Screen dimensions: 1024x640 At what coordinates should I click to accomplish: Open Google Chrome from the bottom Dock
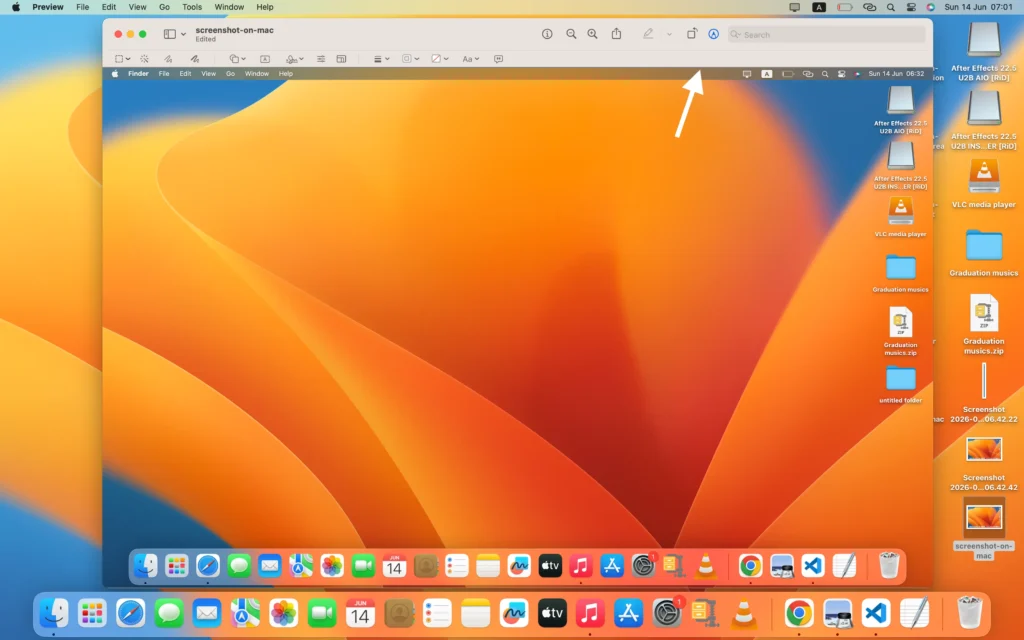click(799, 613)
